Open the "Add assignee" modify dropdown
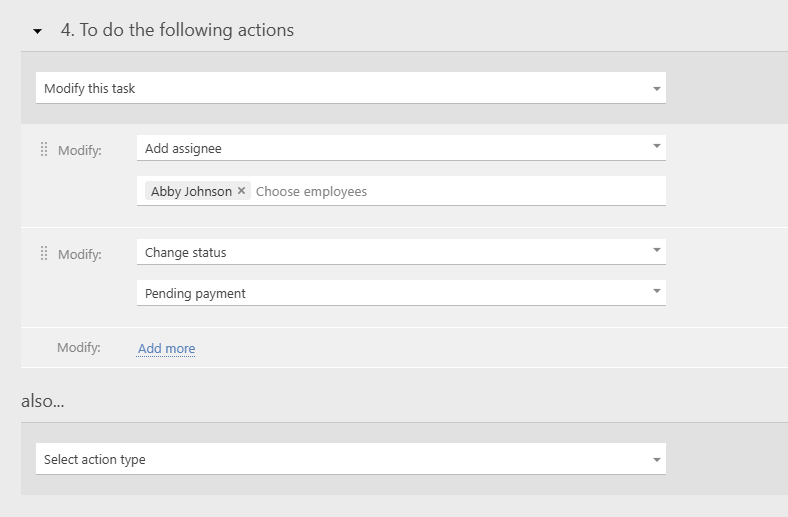788x517 pixels. pos(390,148)
